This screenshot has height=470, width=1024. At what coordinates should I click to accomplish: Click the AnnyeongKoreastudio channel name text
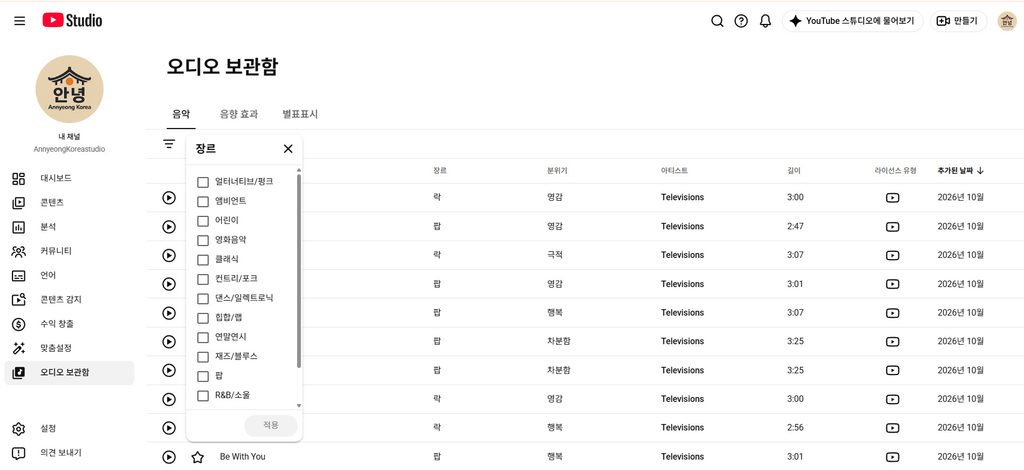point(69,149)
